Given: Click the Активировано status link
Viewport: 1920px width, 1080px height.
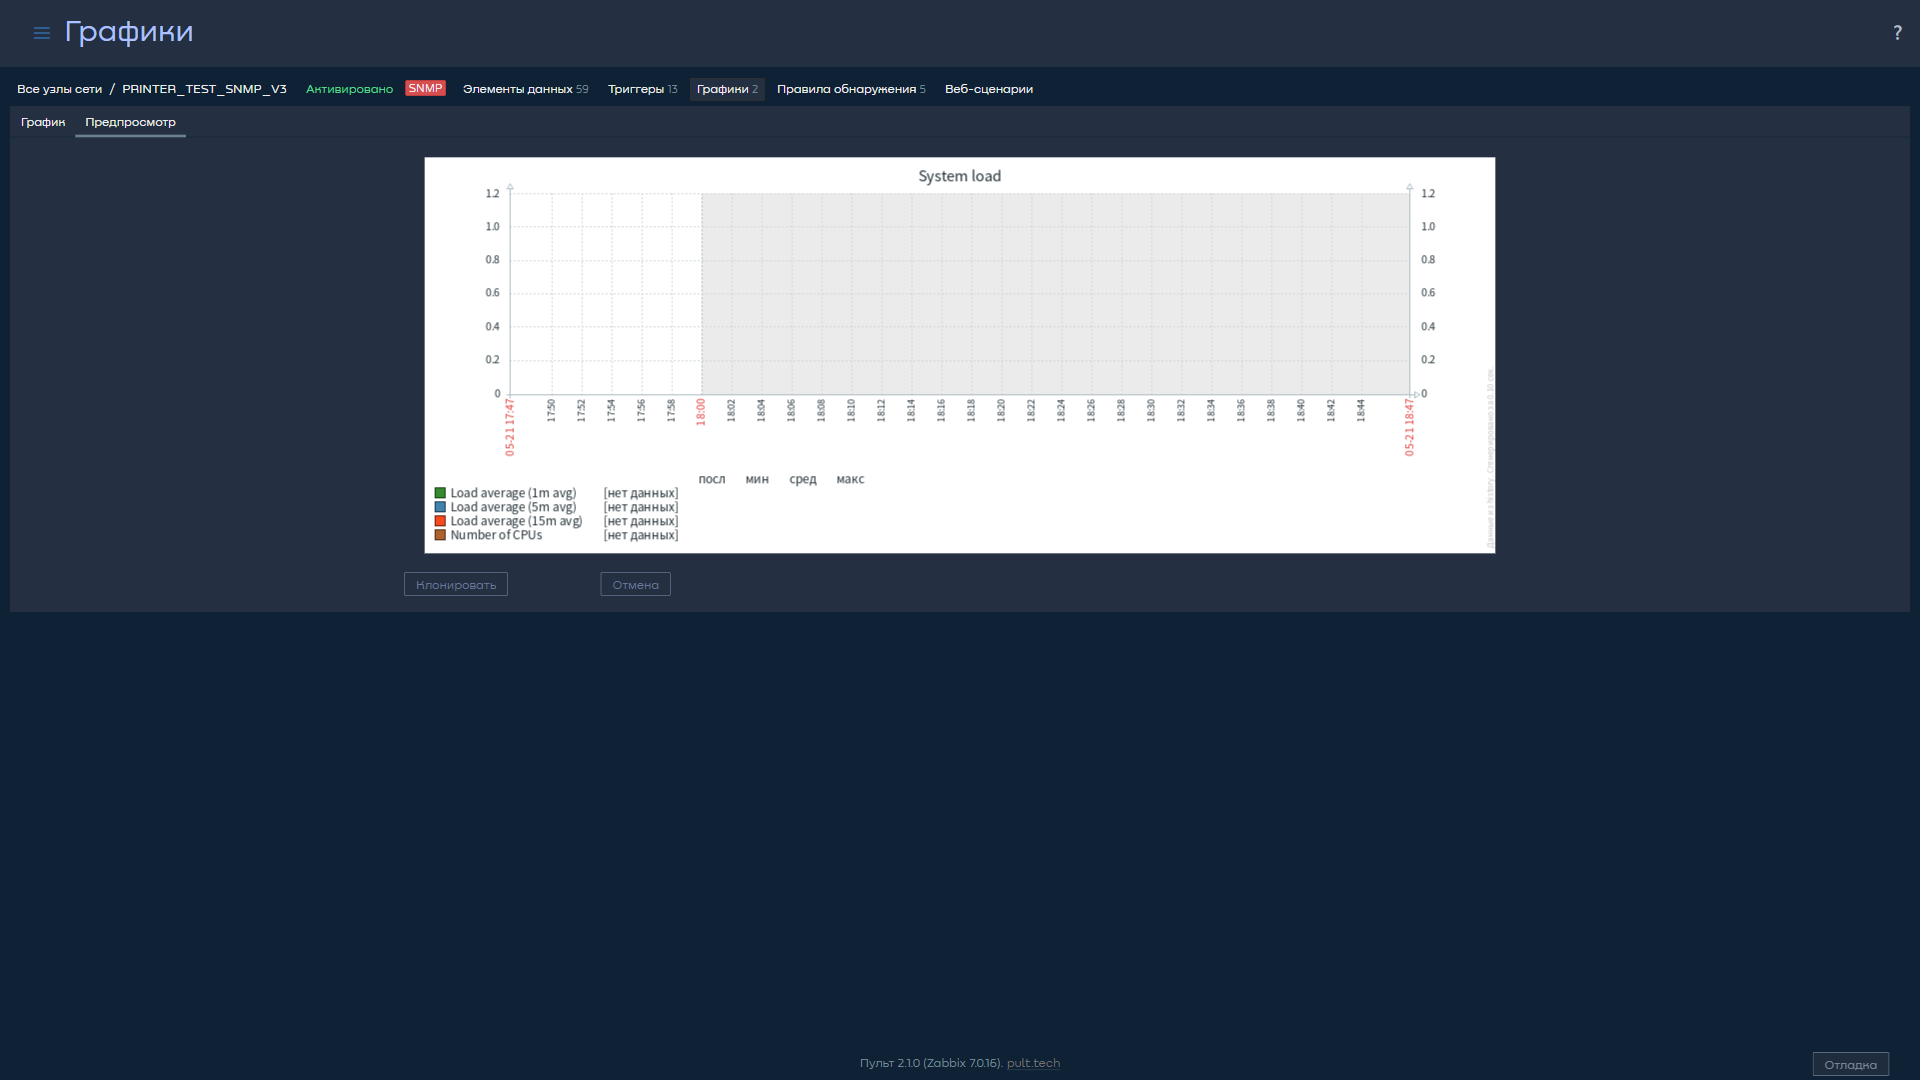Looking at the screenshot, I should 349,89.
